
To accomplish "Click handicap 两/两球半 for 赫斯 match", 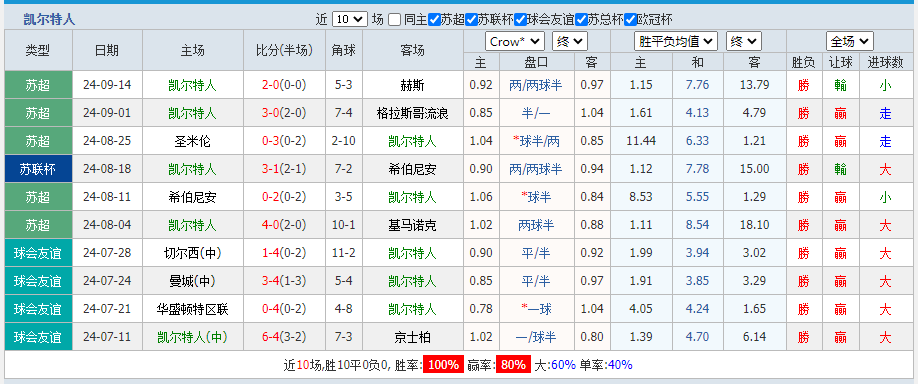I will (x=536, y=85).
